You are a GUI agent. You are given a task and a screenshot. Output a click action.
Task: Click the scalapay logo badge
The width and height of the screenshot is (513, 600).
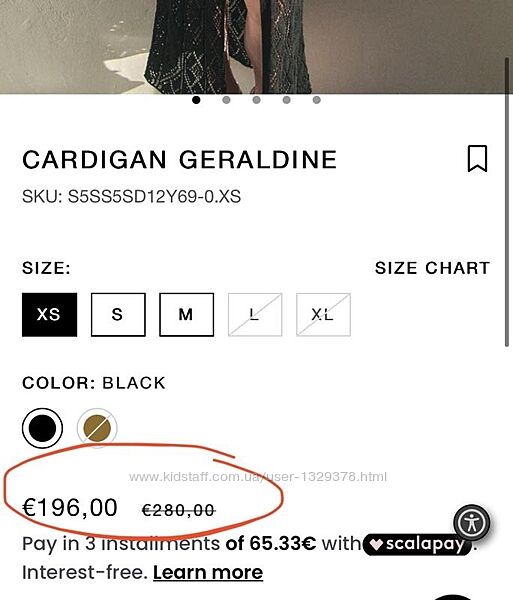point(417,544)
